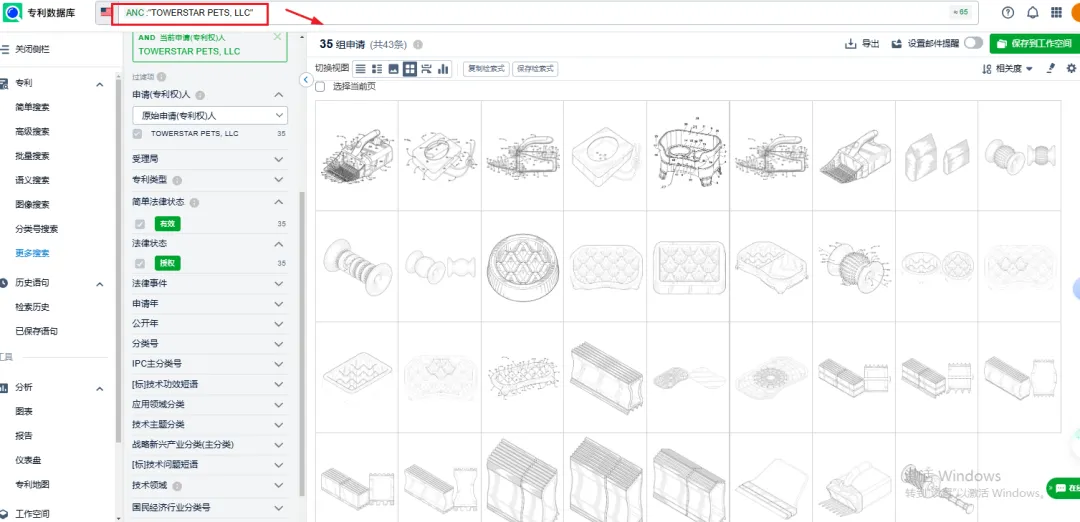This screenshot has width=1080, height=522.
Task: Click info icon next to 共43条
Action: pyautogui.click(x=417, y=45)
